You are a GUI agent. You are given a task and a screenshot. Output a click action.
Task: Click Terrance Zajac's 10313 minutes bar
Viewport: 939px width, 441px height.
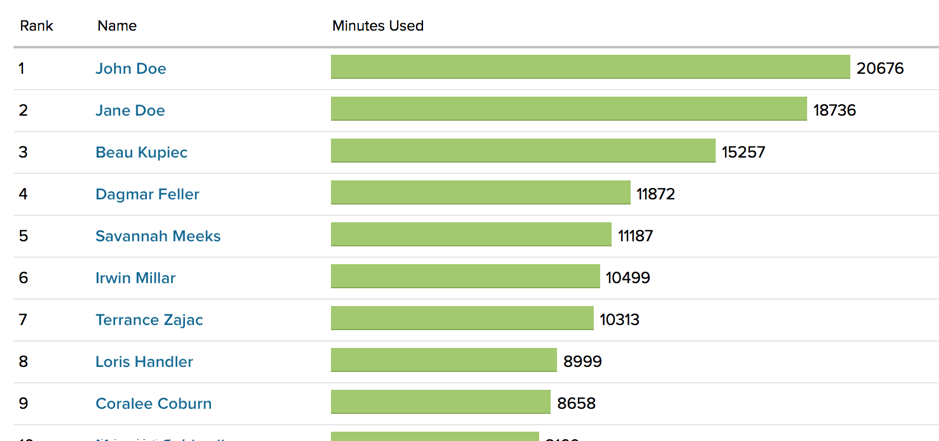[x=462, y=319]
